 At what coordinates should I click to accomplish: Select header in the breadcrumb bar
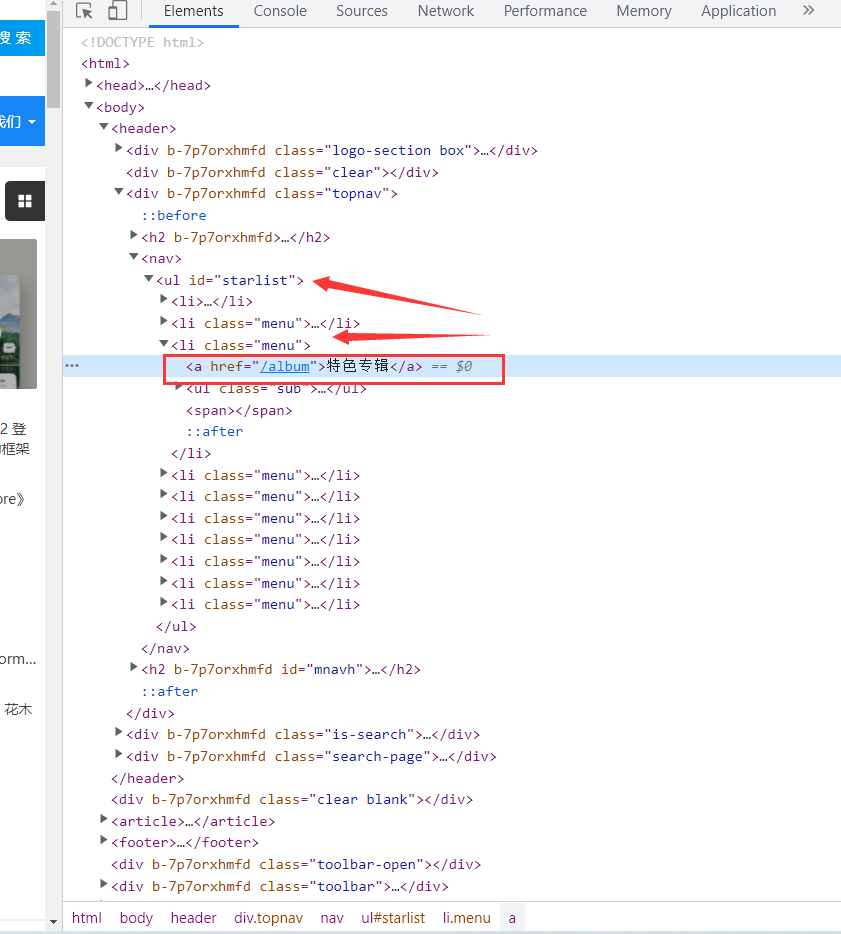pyautogui.click(x=194, y=918)
